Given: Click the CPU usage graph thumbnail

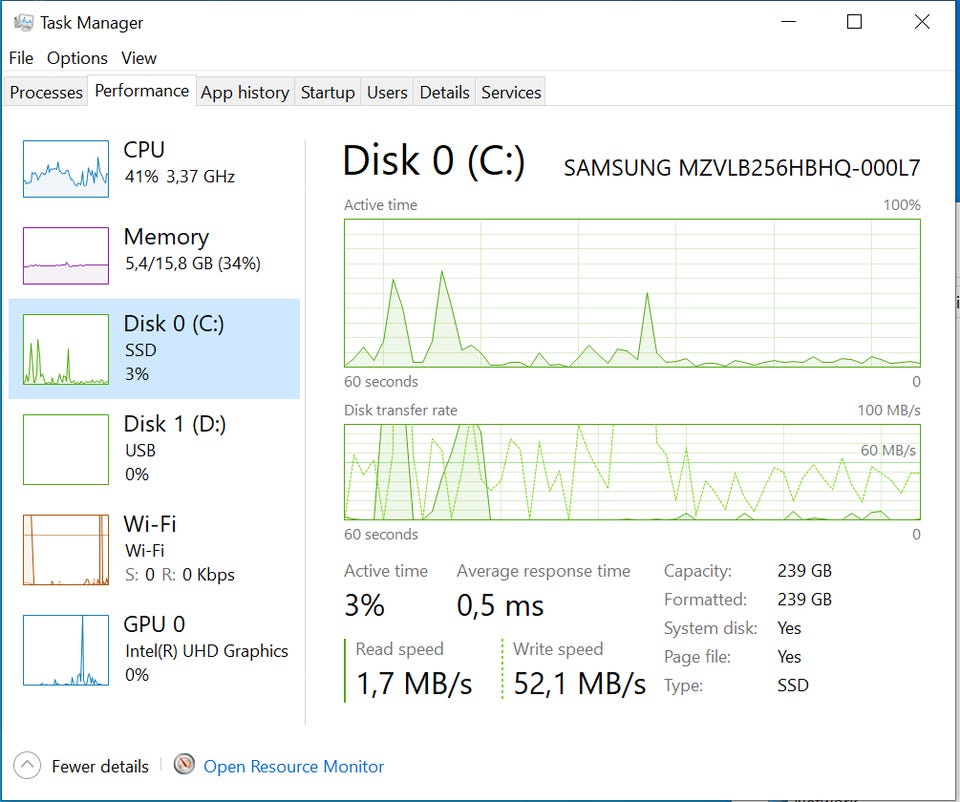Looking at the screenshot, I should [66, 169].
